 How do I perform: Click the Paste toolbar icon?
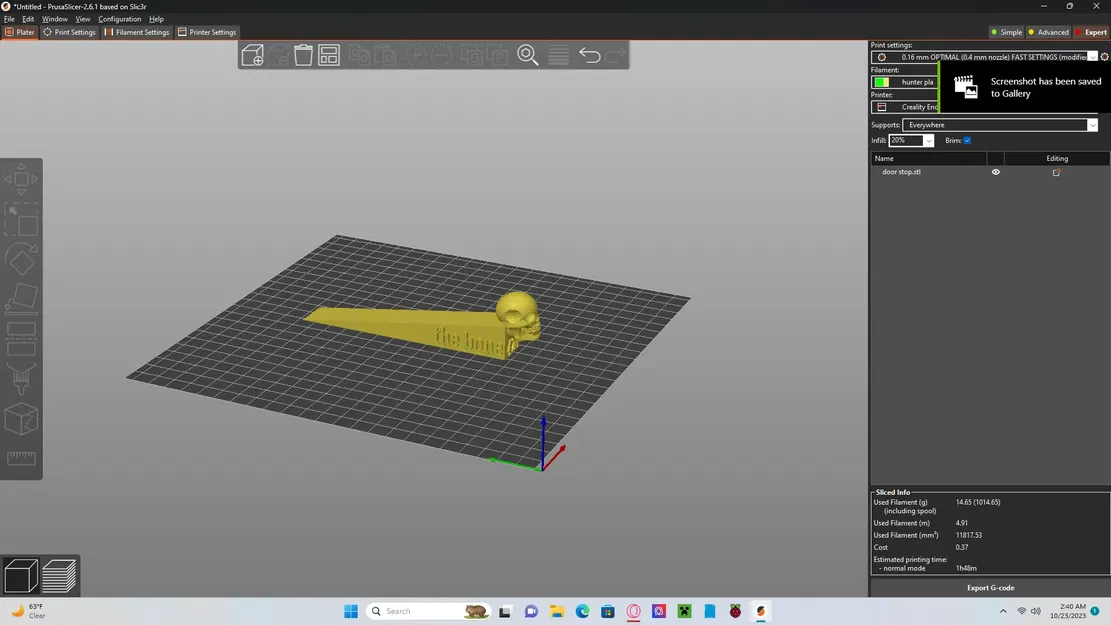385,55
